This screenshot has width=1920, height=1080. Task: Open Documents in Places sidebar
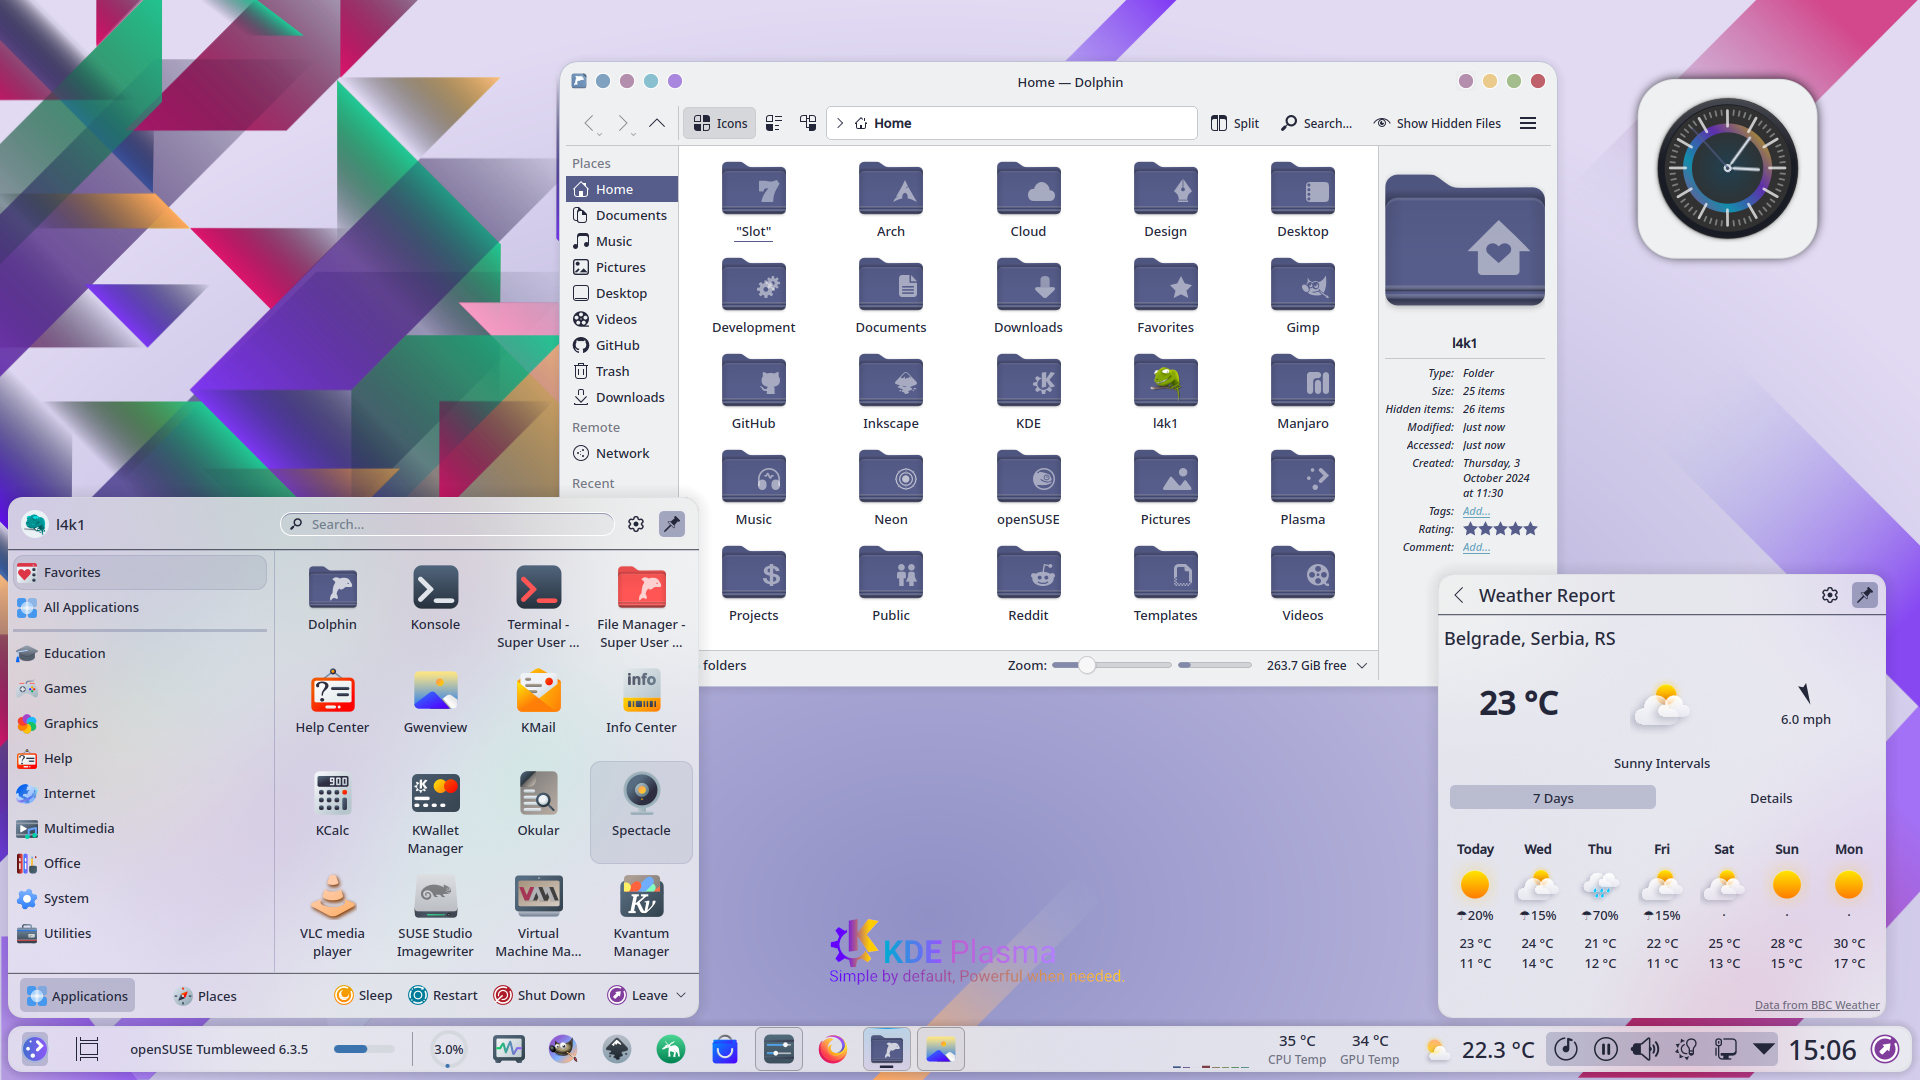pos(621,215)
